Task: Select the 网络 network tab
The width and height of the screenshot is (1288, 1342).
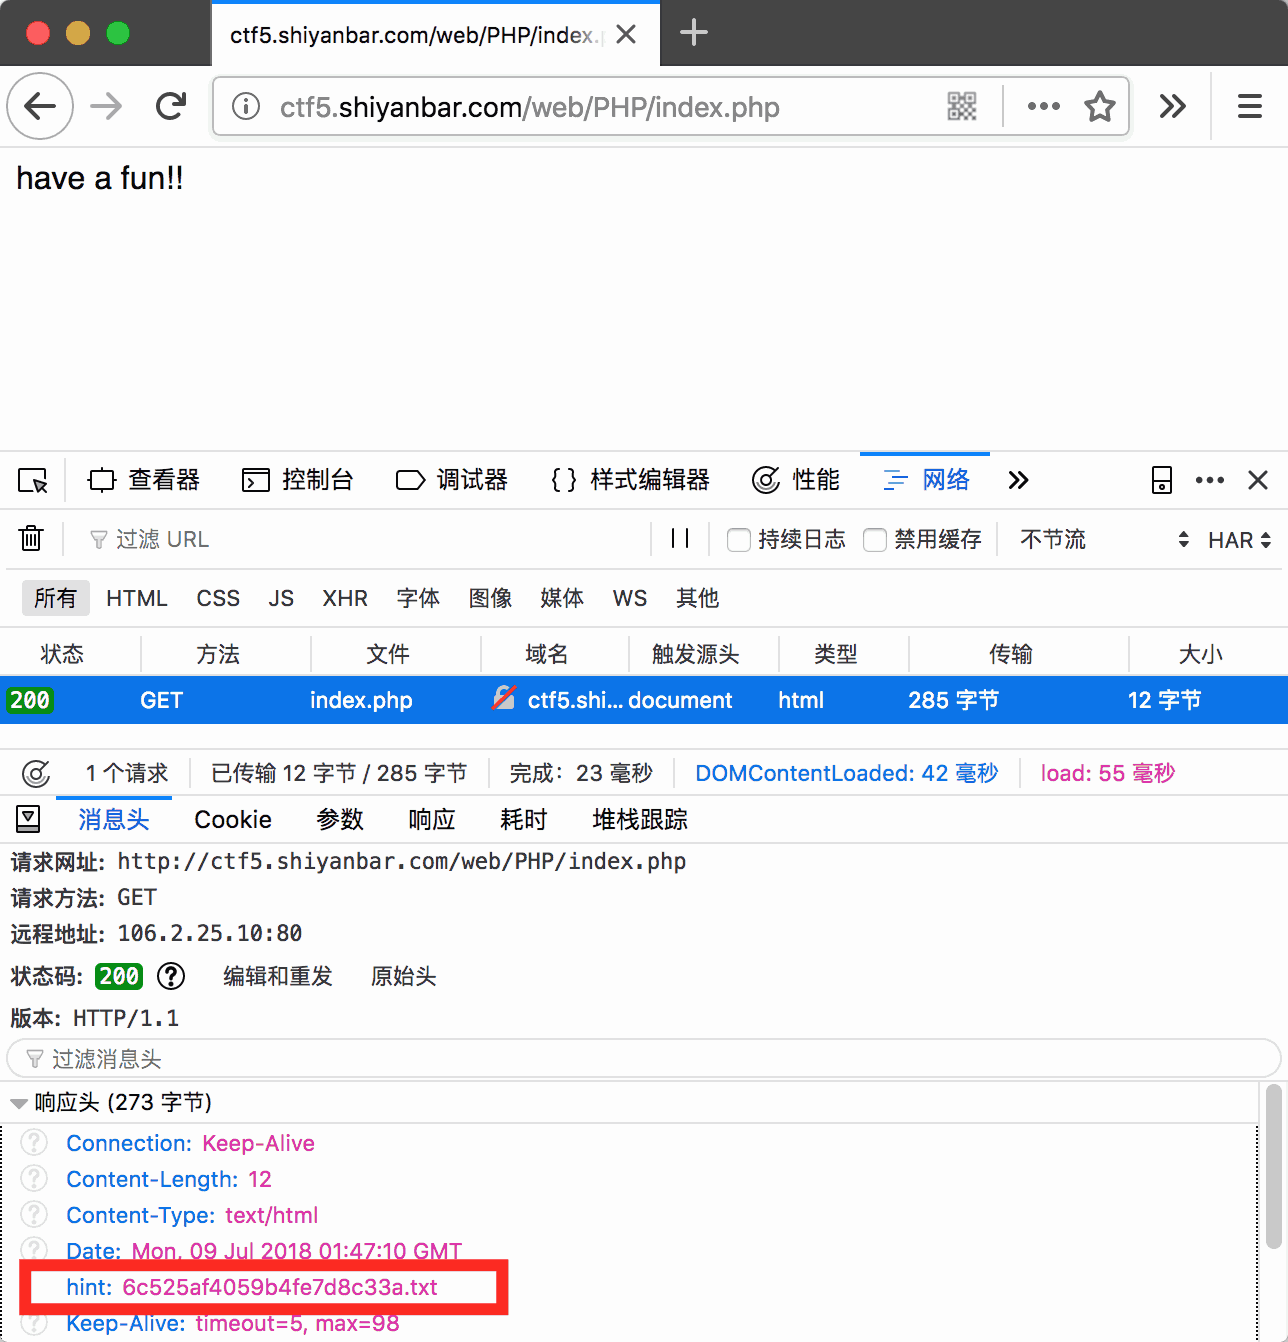Action: [926, 480]
